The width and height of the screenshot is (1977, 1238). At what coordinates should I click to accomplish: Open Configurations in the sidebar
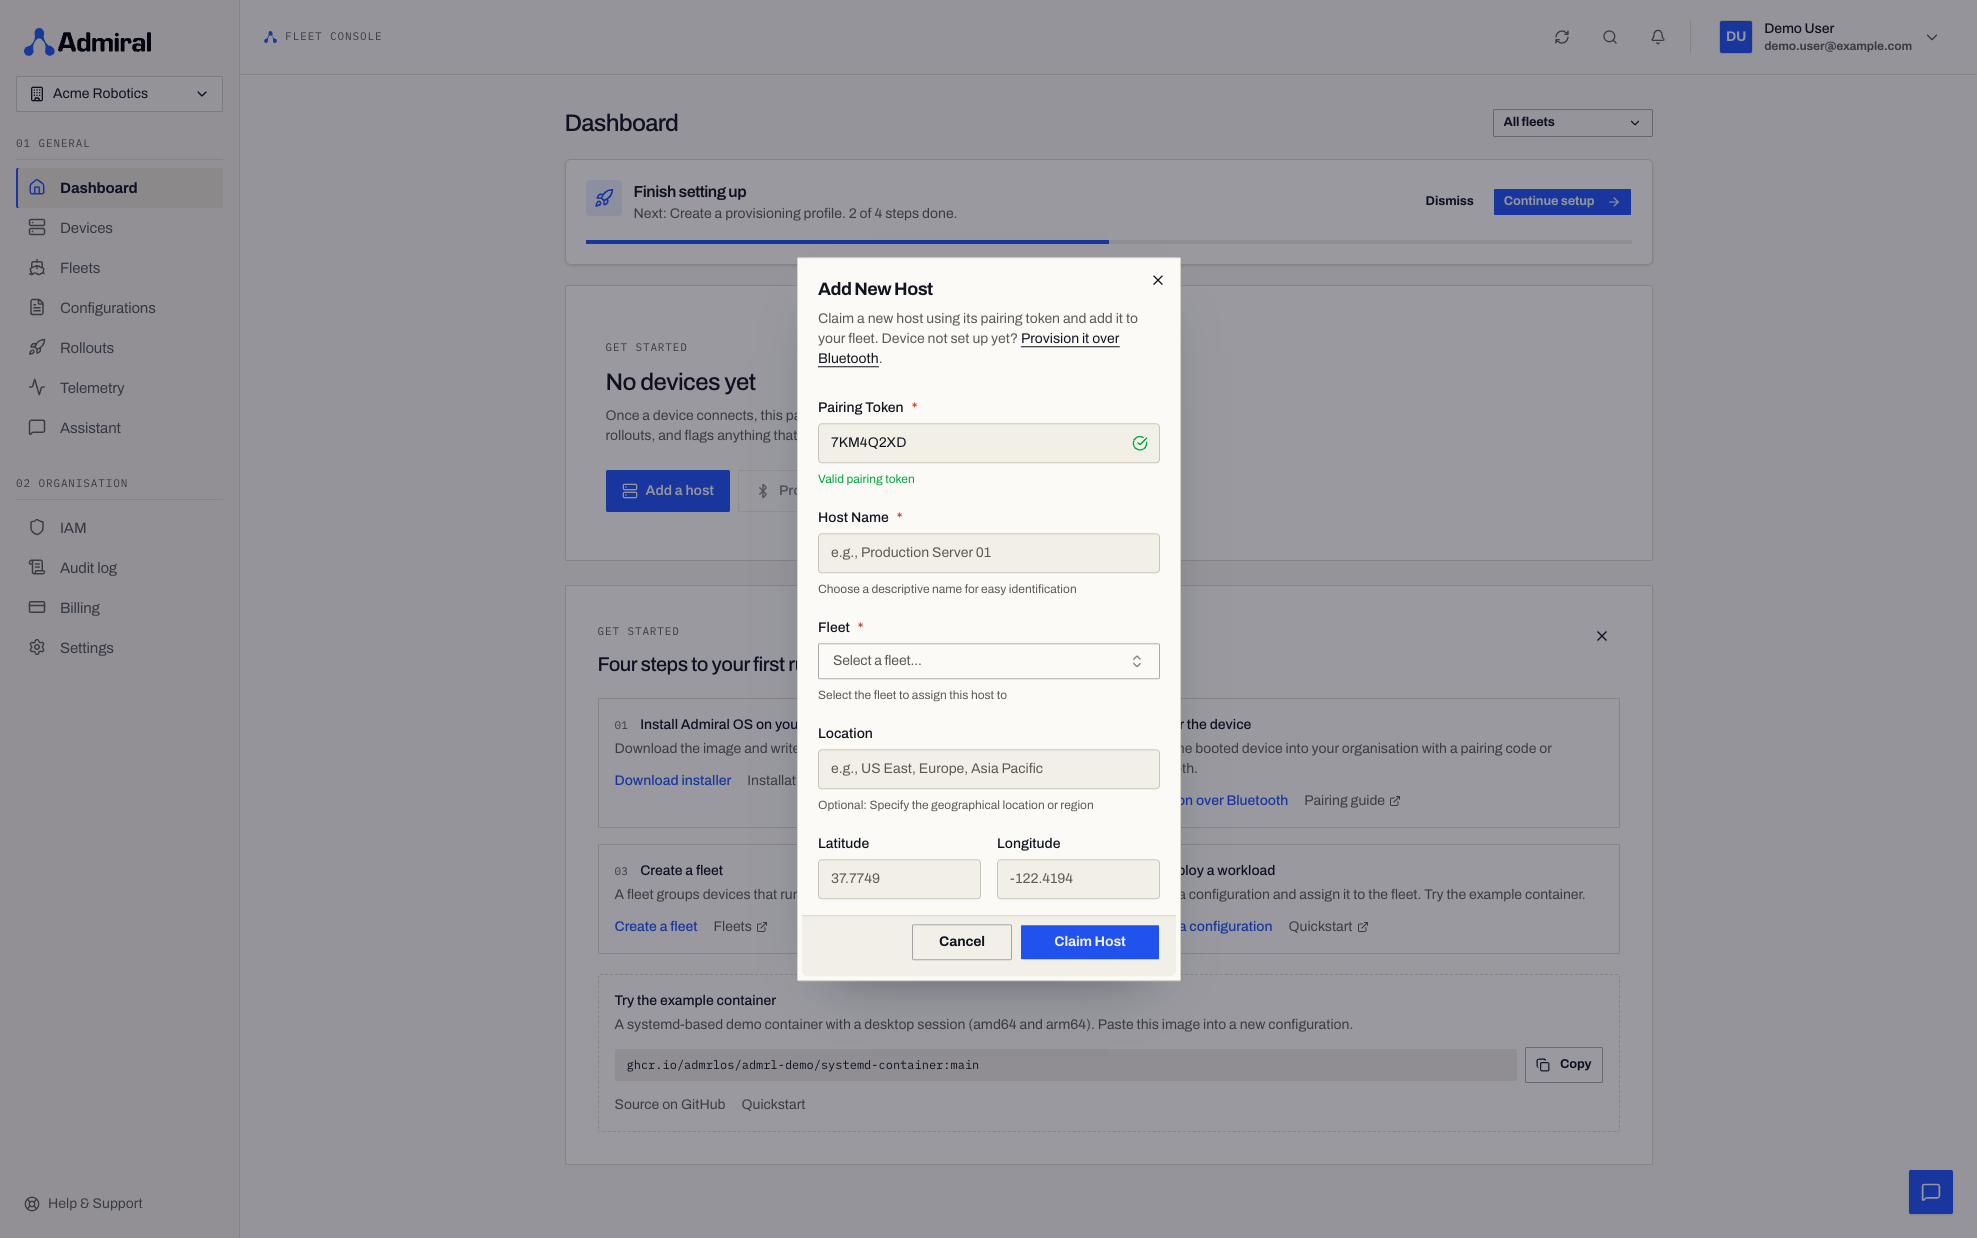(119, 308)
